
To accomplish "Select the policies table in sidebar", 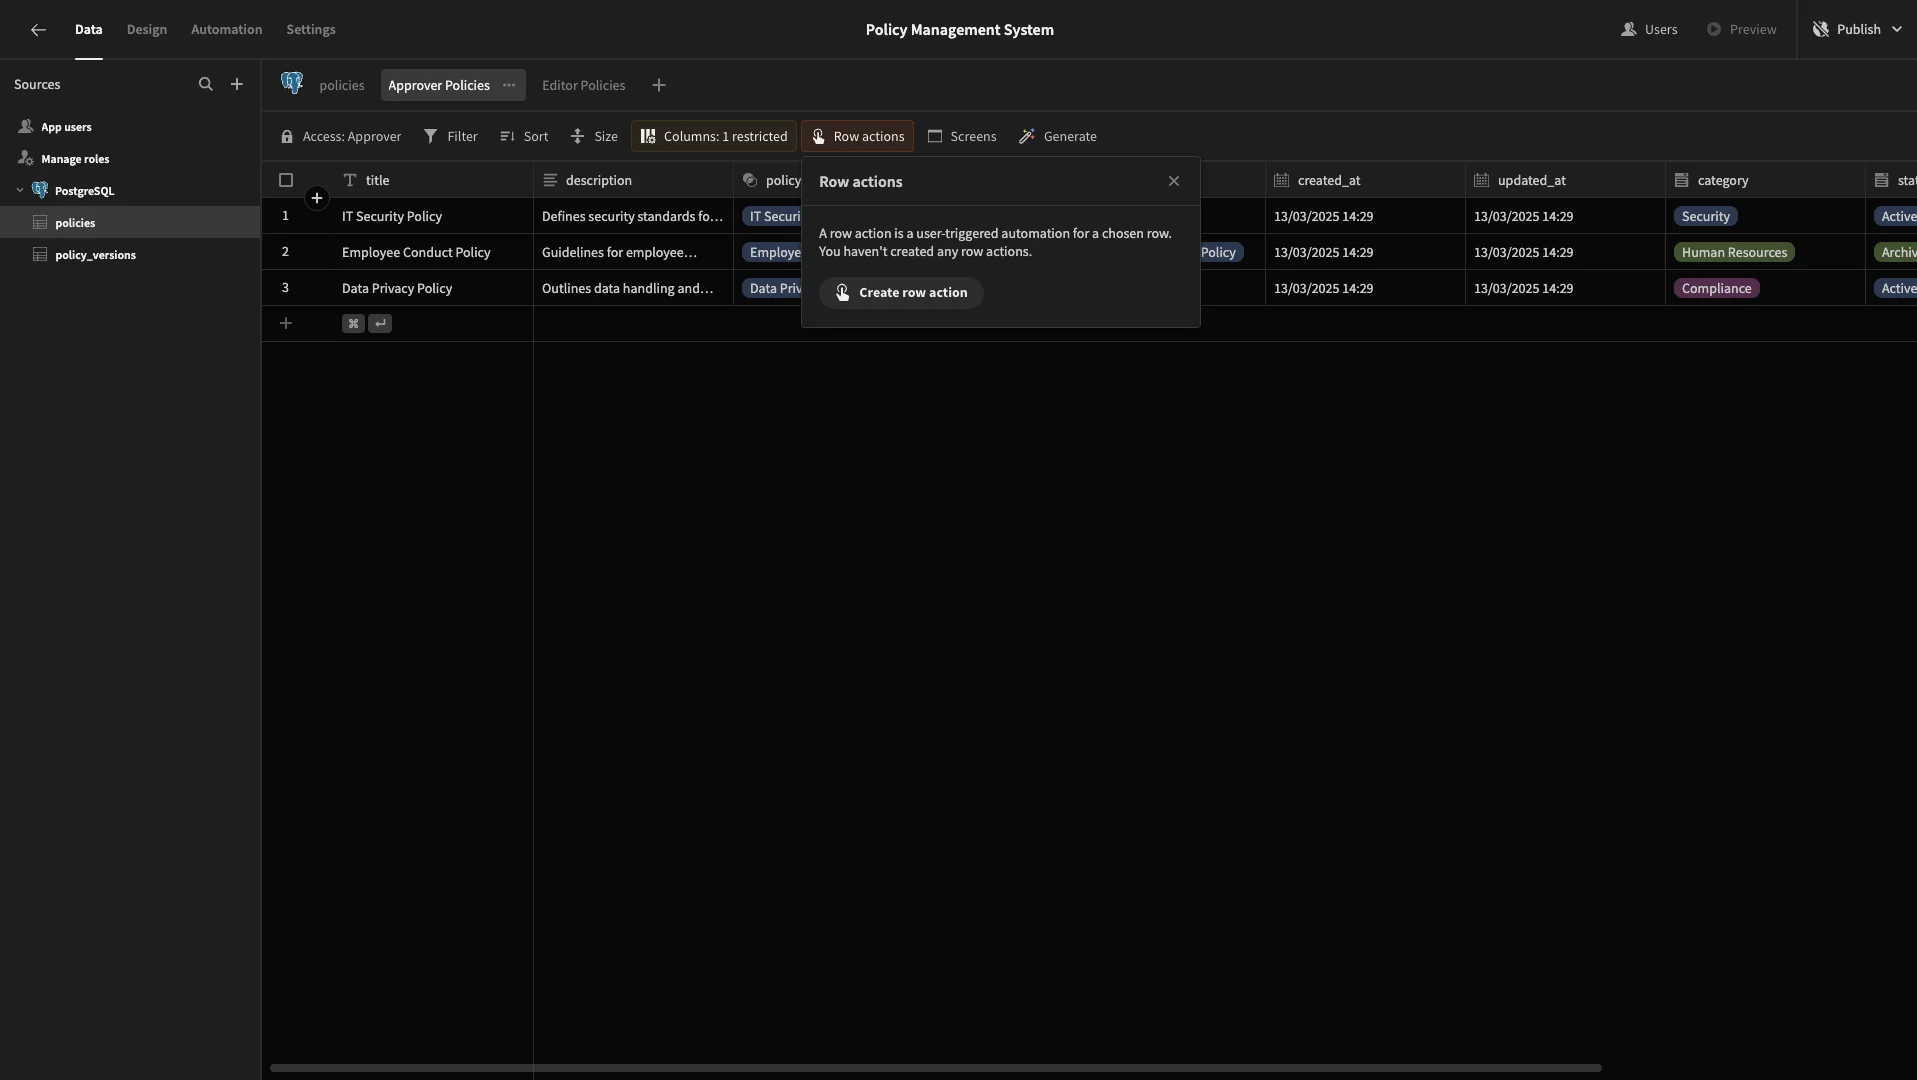I will pos(130,223).
